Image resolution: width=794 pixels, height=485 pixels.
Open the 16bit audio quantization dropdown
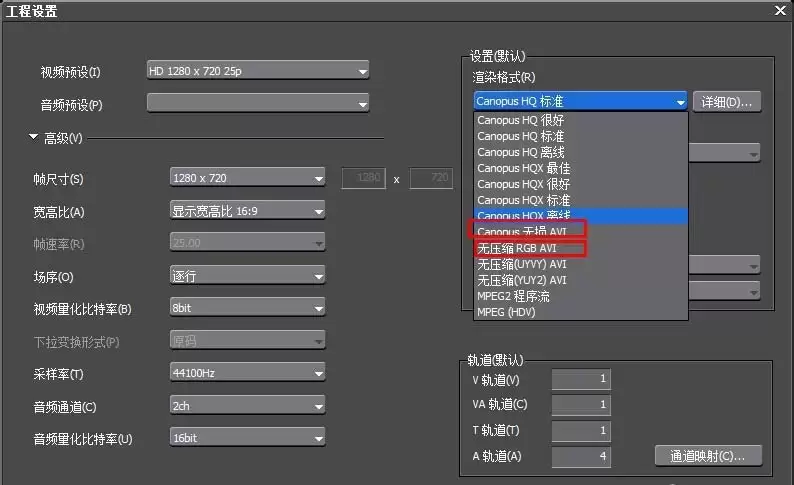coord(247,438)
